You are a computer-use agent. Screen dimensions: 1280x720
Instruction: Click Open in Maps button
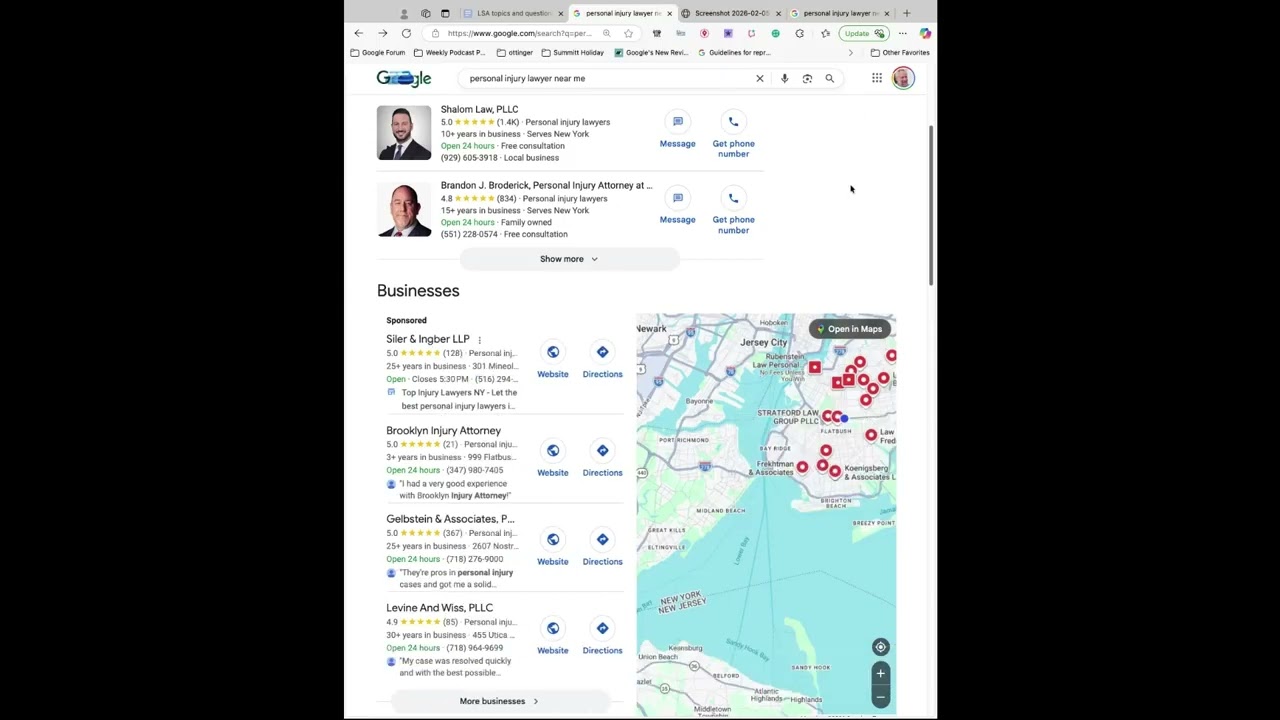[849, 329]
